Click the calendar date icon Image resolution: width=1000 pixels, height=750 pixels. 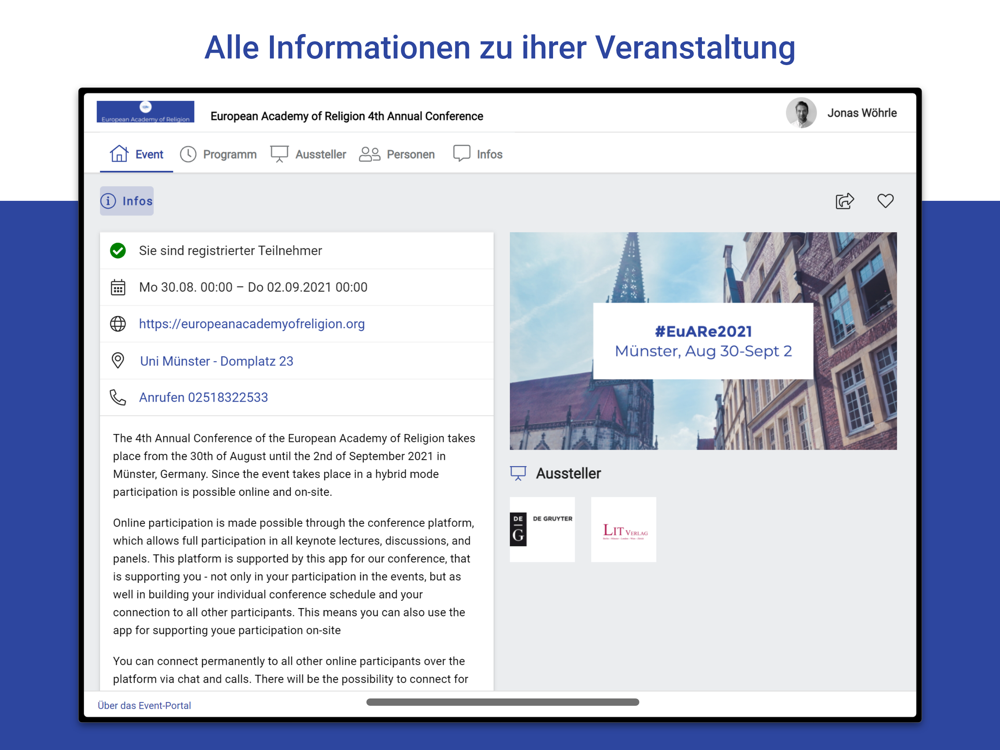click(118, 287)
